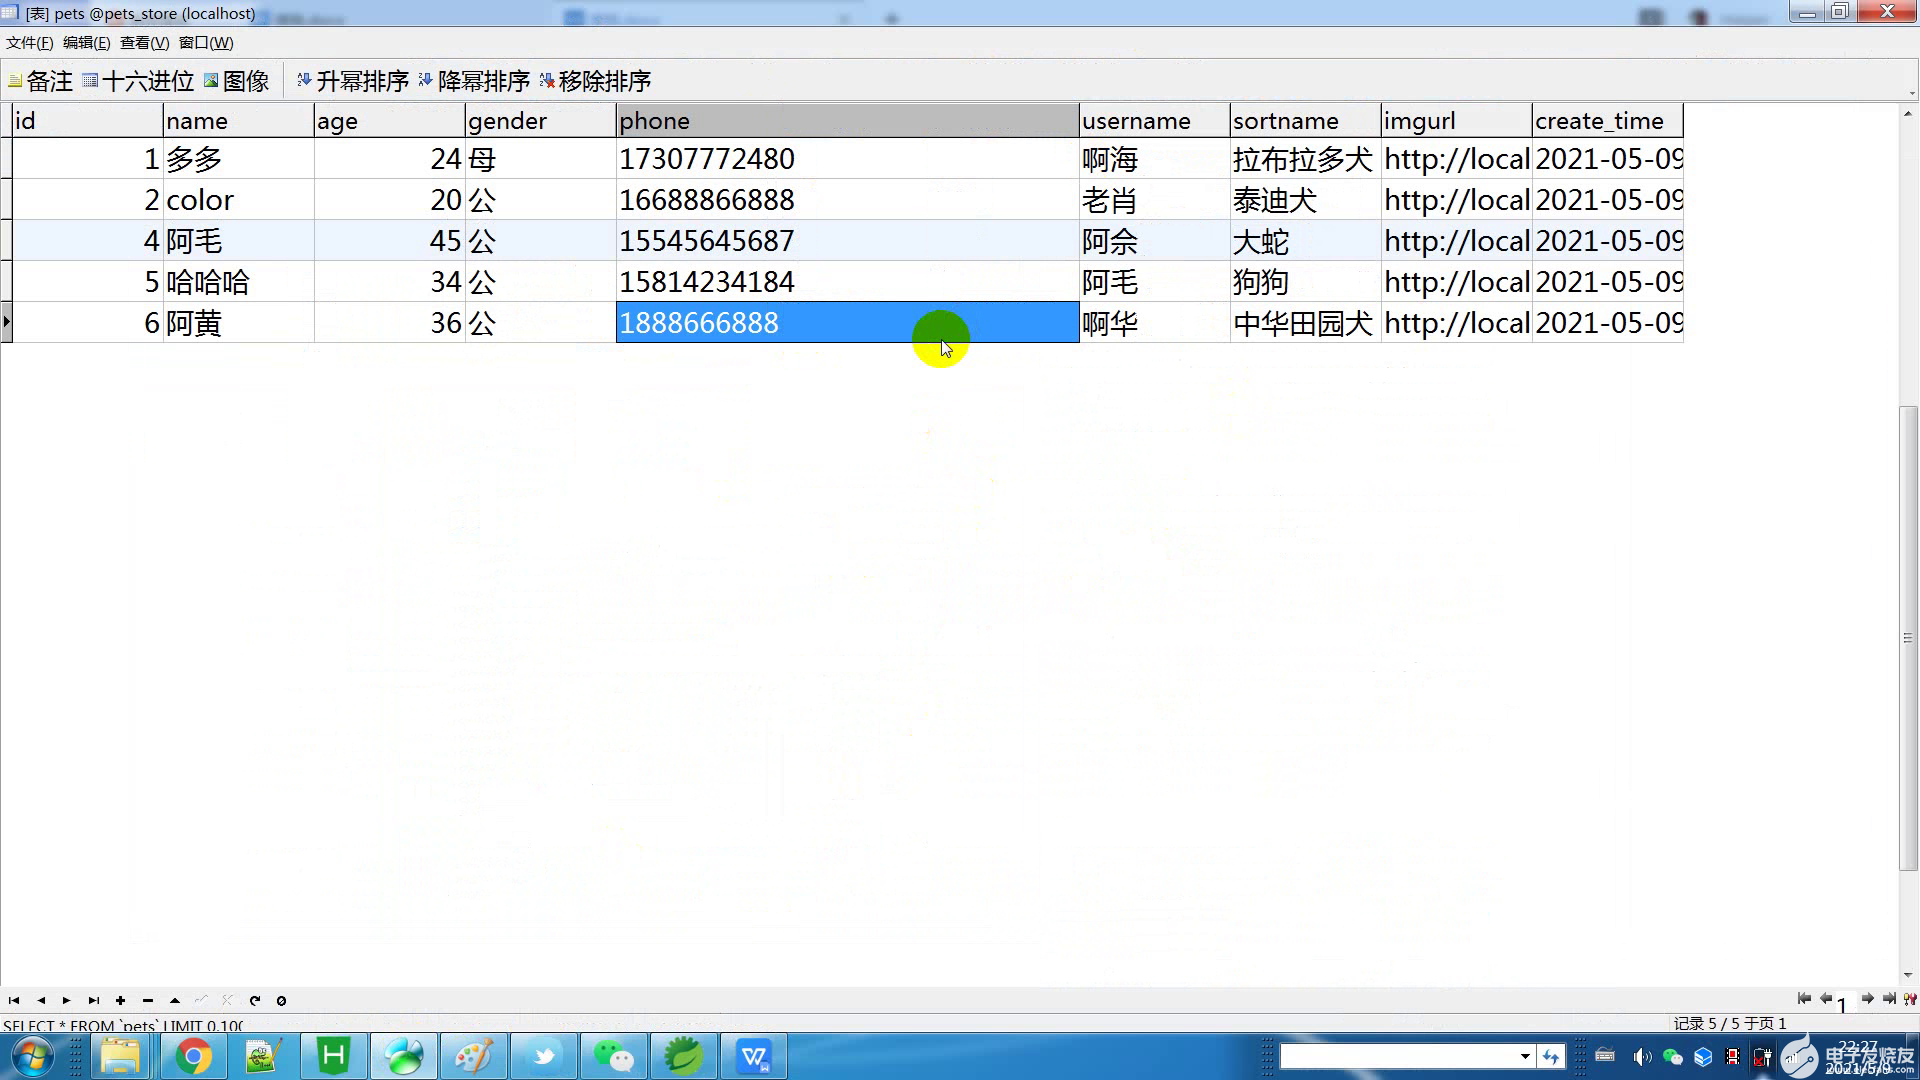This screenshot has width=1920, height=1080.
Task: Click remove sort 移除排序 button
Action: [595, 81]
